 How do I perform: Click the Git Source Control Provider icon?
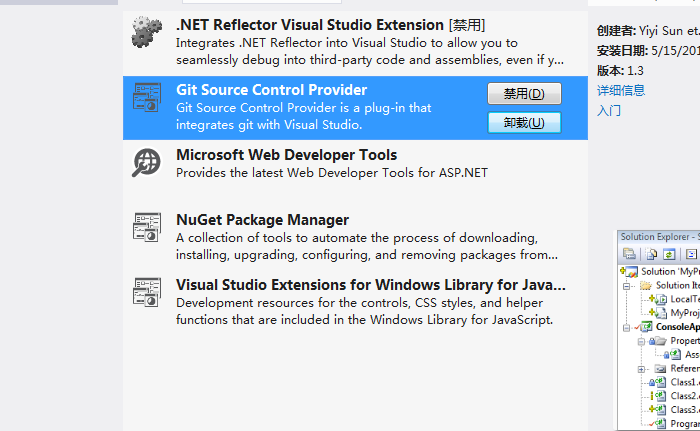(146, 97)
